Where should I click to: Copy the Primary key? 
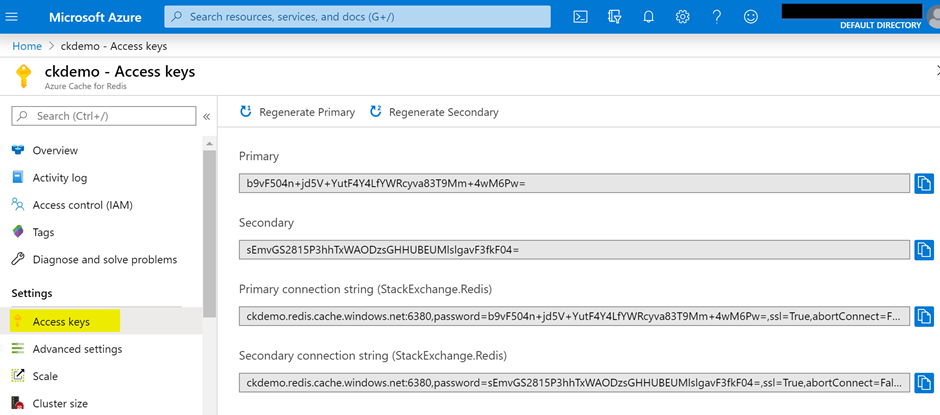[x=924, y=184]
